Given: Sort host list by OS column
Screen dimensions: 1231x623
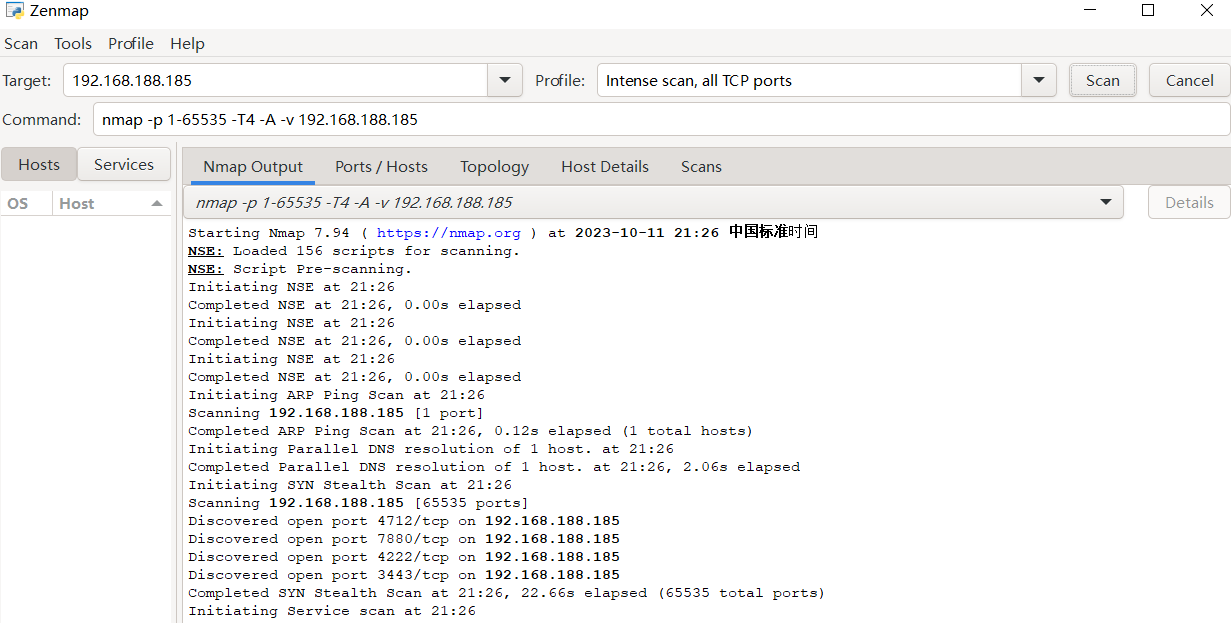Looking at the screenshot, I should [x=26, y=203].
